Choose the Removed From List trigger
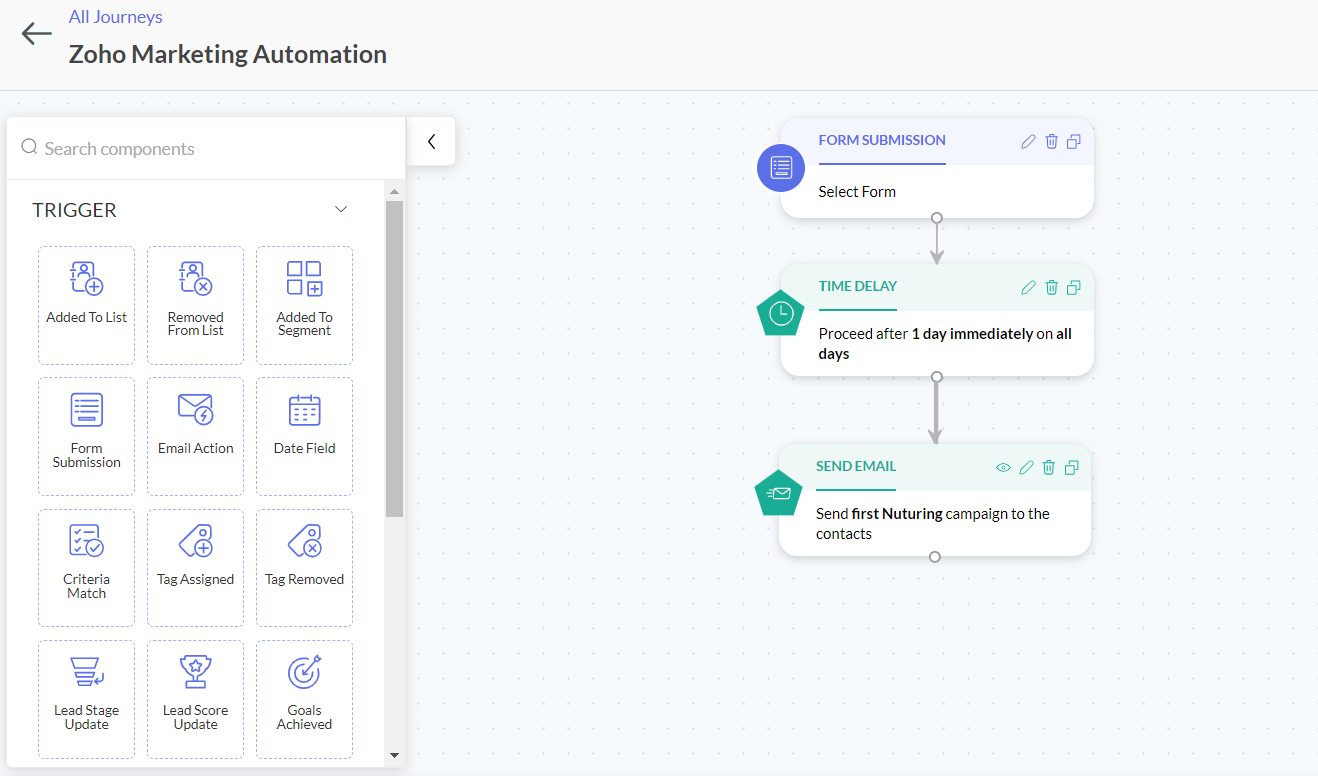This screenshot has height=776, width=1318. (x=195, y=305)
